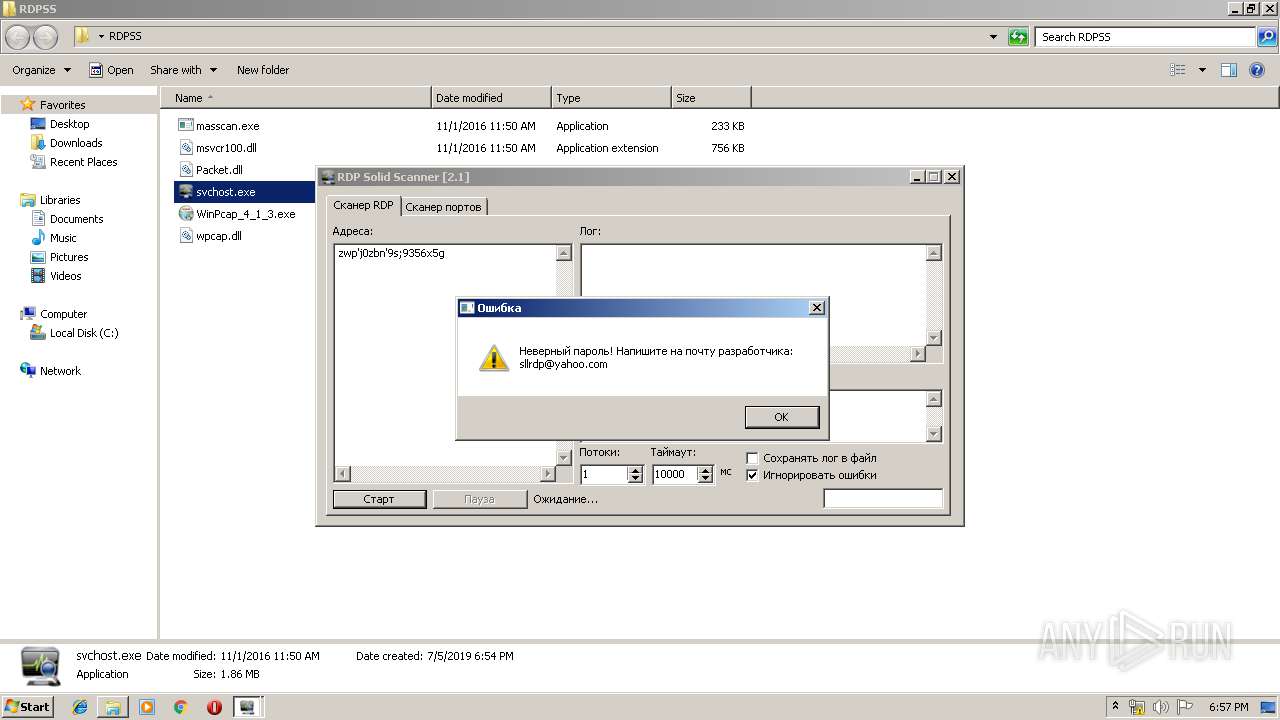
Task: Click the Адреса addresses text area
Action: (445, 354)
